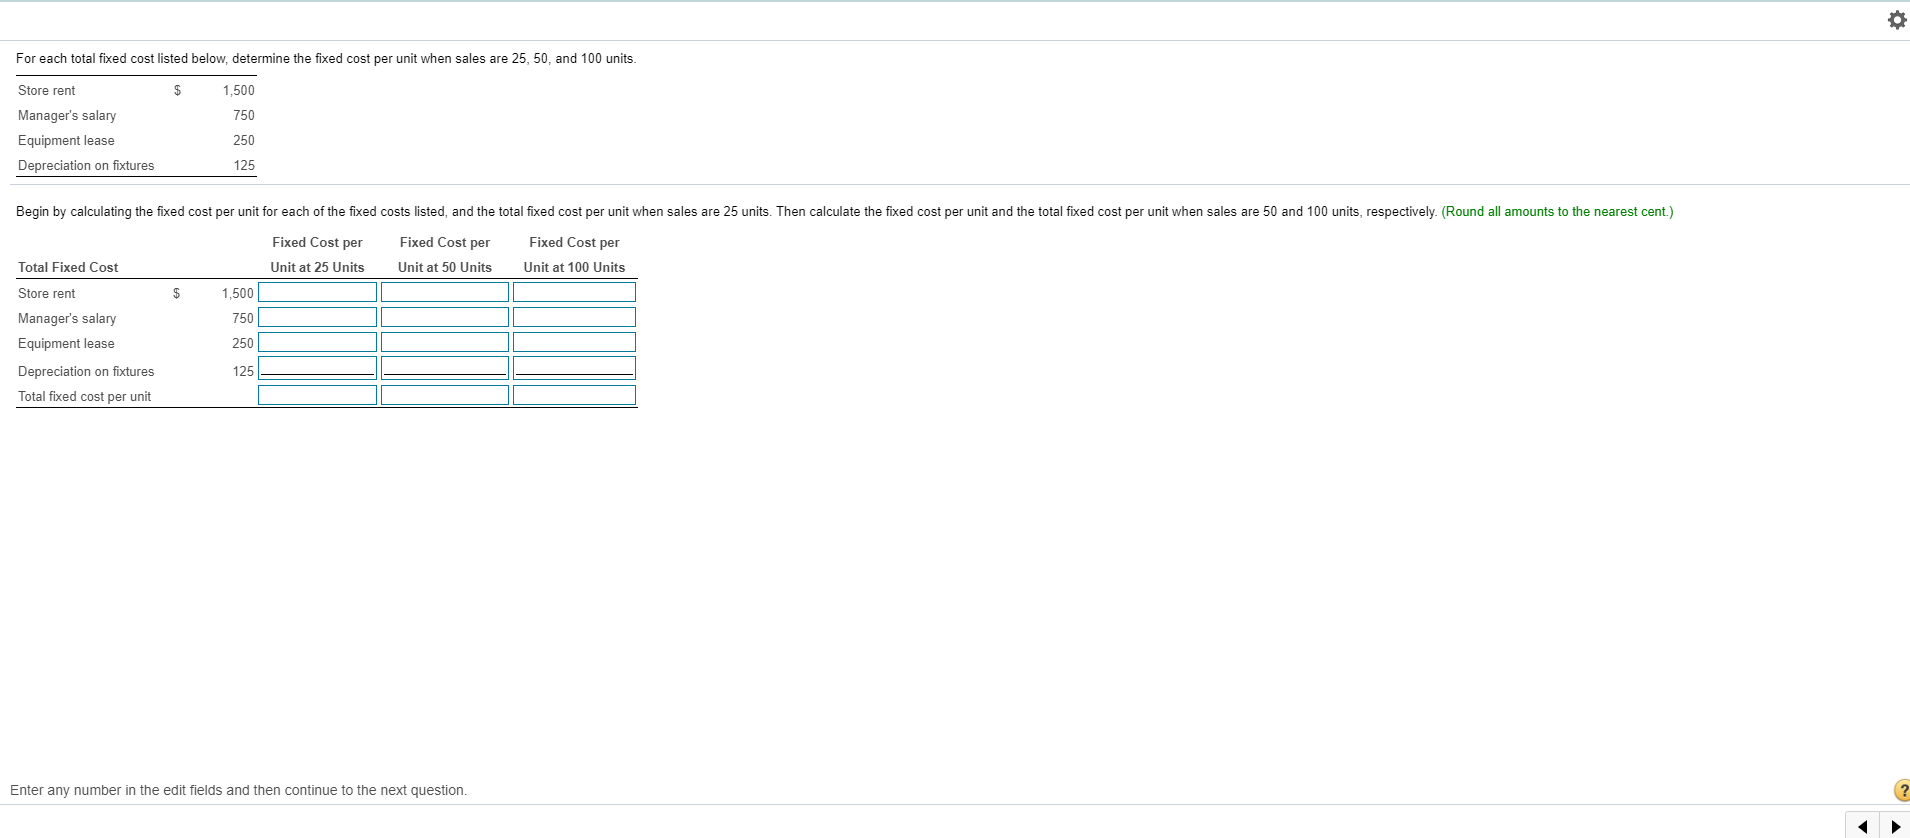The width and height of the screenshot is (1910, 838).
Task: Click 'Total fixed cost per unit' row label
Action: [x=85, y=397]
